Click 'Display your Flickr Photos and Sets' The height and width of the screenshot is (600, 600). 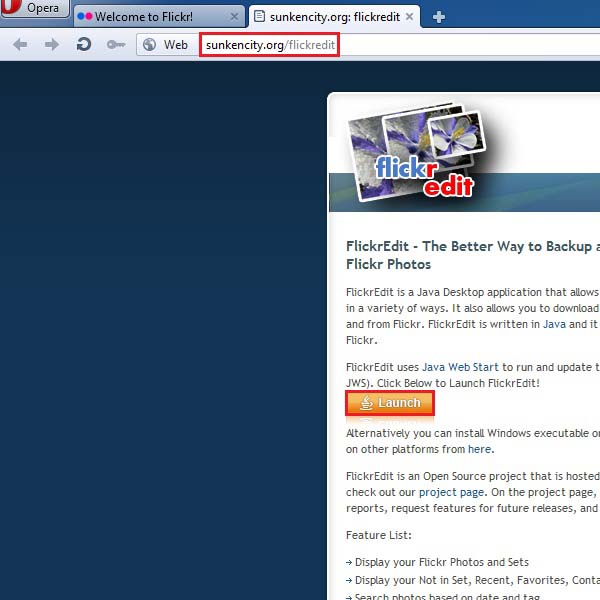pyautogui.click(x=442, y=562)
